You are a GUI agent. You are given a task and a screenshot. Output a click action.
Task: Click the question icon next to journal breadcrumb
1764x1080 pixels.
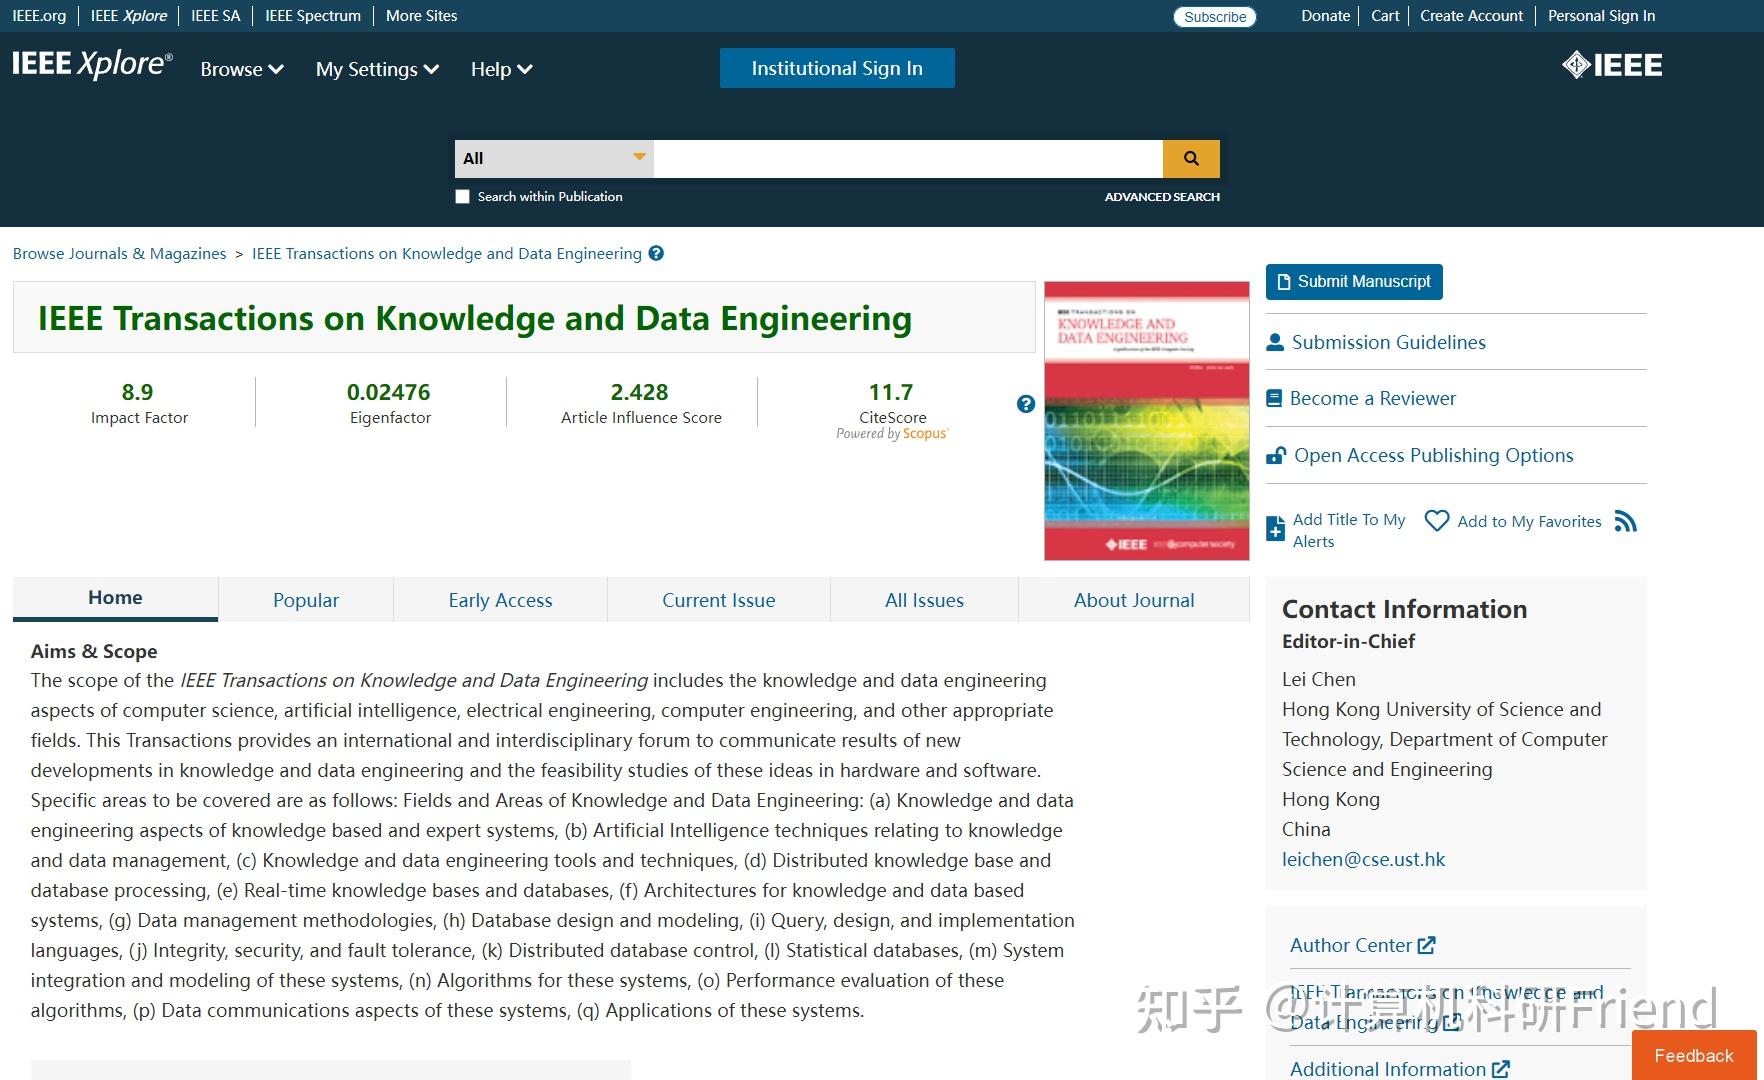657,253
